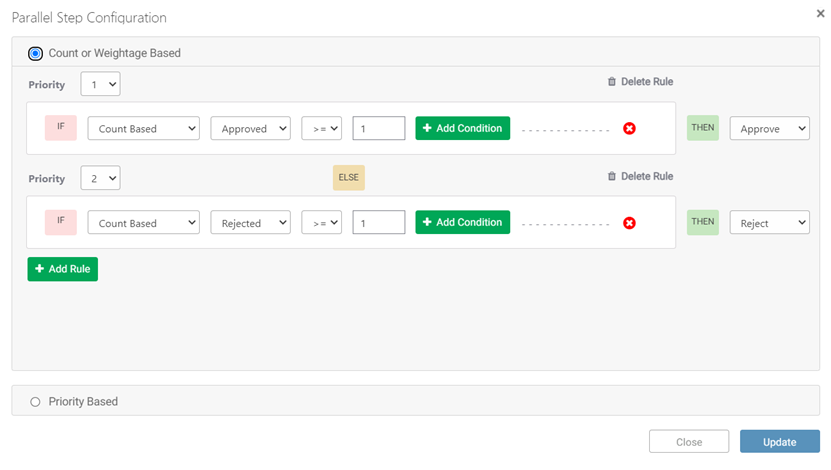Change THEN action Reject dropdown
The image size is (831, 470).
point(769,223)
